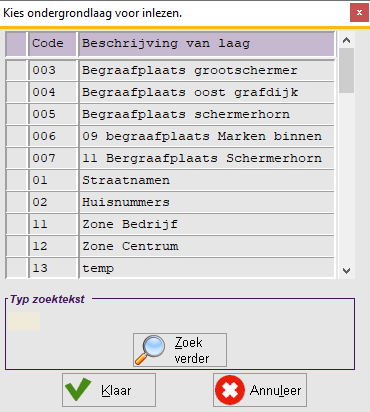Pick the 09 begraafplaats Marken binnen row
The width and height of the screenshot is (370, 412).
click(170, 136)
